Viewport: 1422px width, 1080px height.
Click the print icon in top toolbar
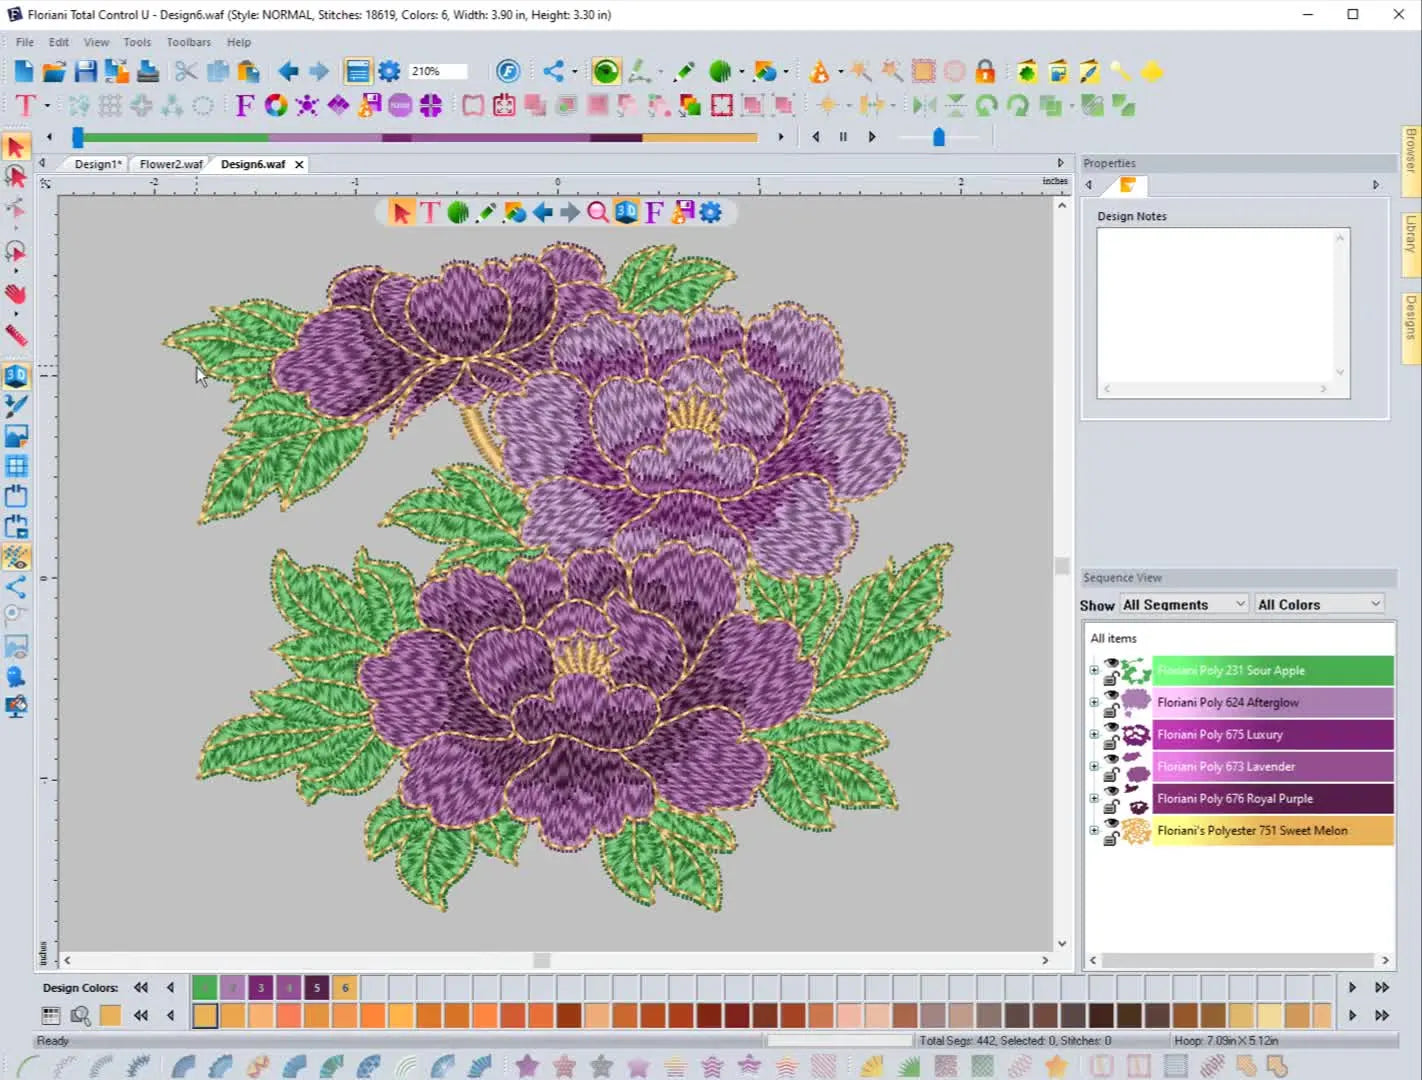tap(148, 71)
